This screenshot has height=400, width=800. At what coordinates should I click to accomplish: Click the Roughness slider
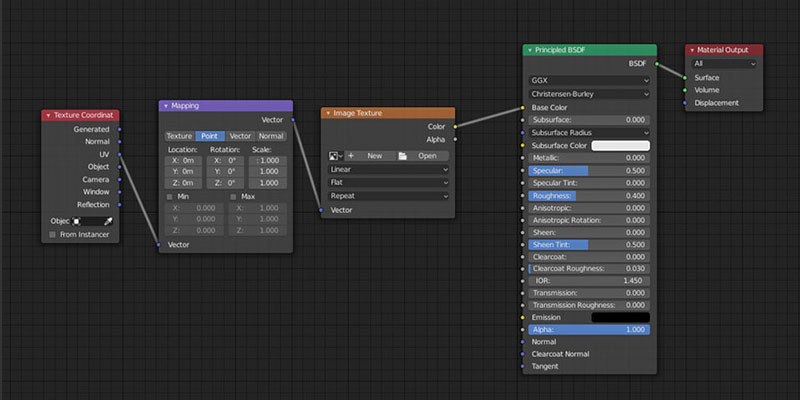589,196
